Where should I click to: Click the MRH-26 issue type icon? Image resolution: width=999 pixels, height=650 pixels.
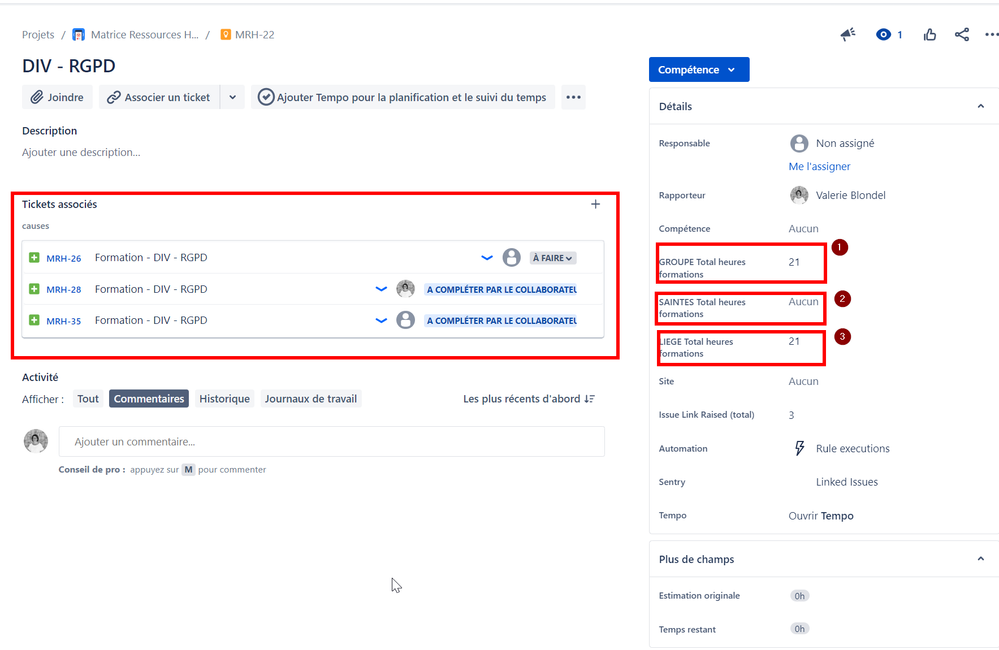[34, 257]
